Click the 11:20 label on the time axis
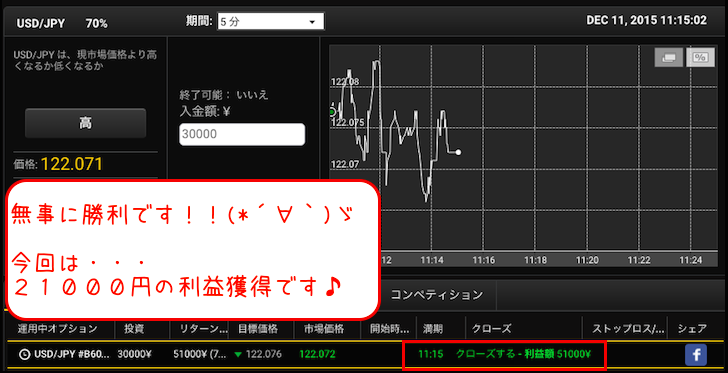This screenshot has height=373, width=728. [x=587, y=261]
